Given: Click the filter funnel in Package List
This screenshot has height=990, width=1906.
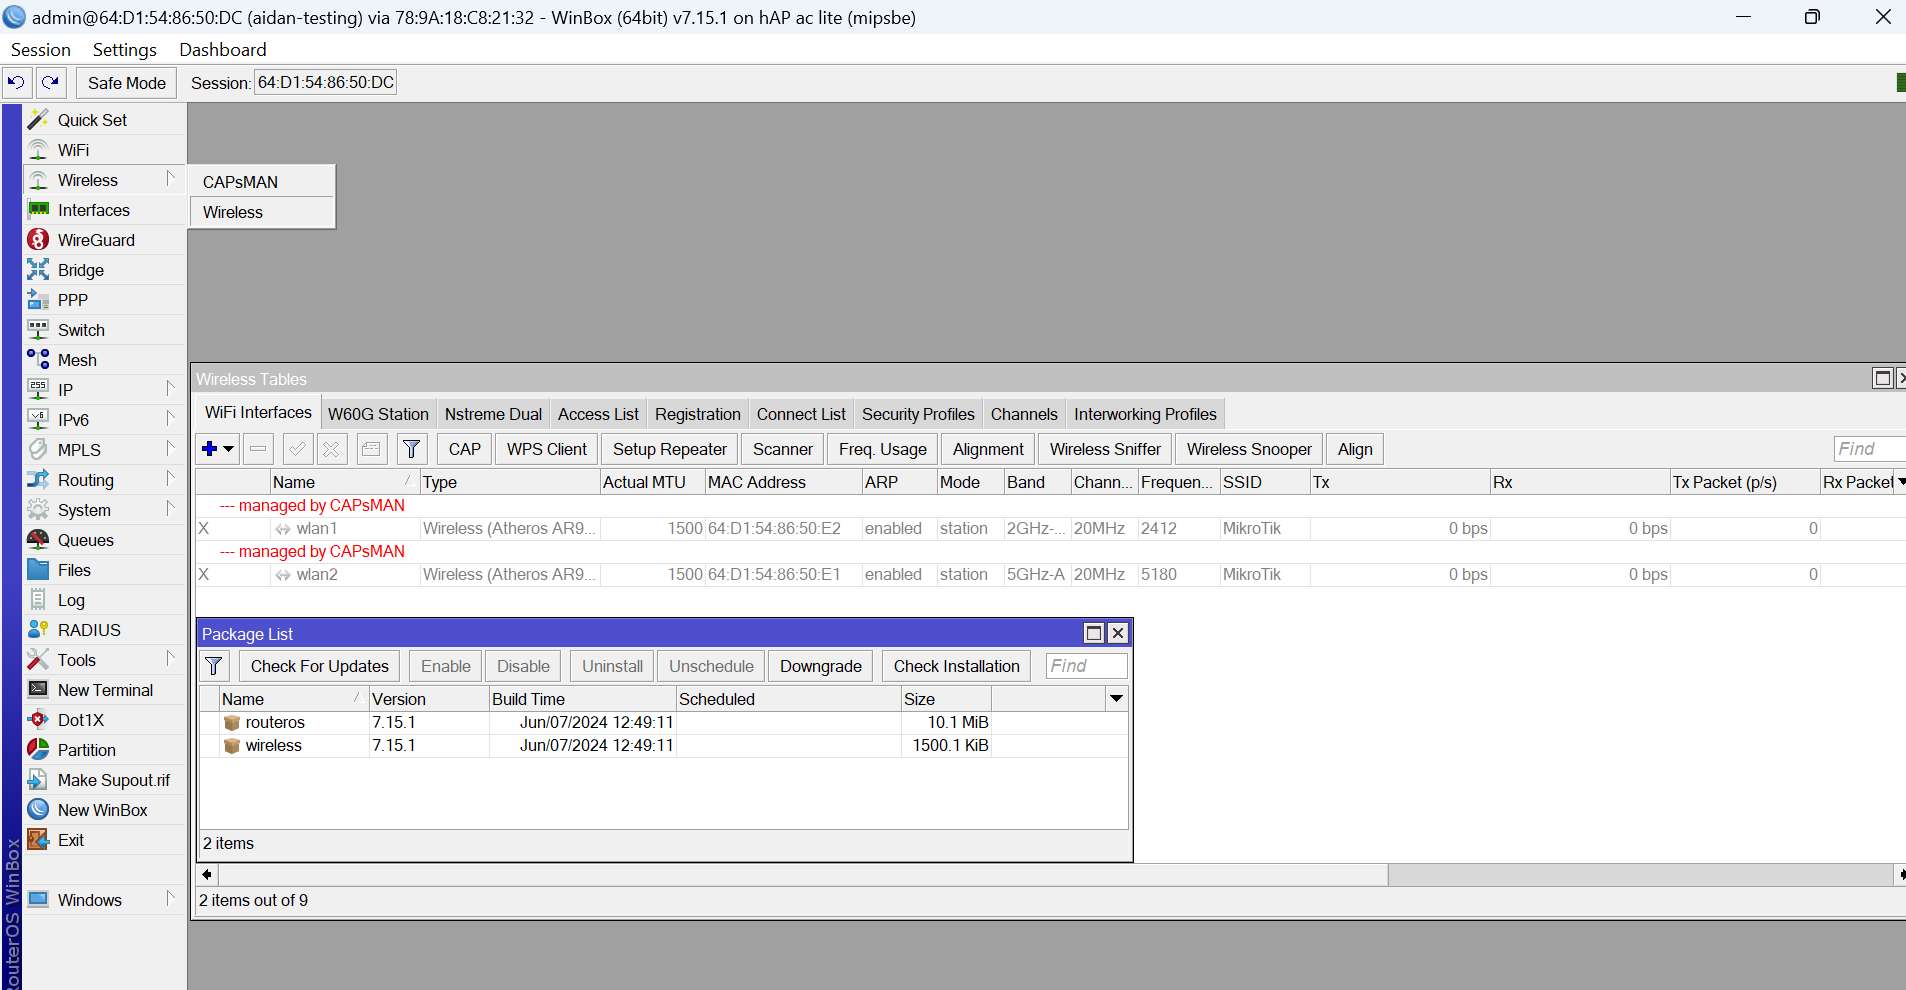Looking at the screenshot, I should 214,666.
